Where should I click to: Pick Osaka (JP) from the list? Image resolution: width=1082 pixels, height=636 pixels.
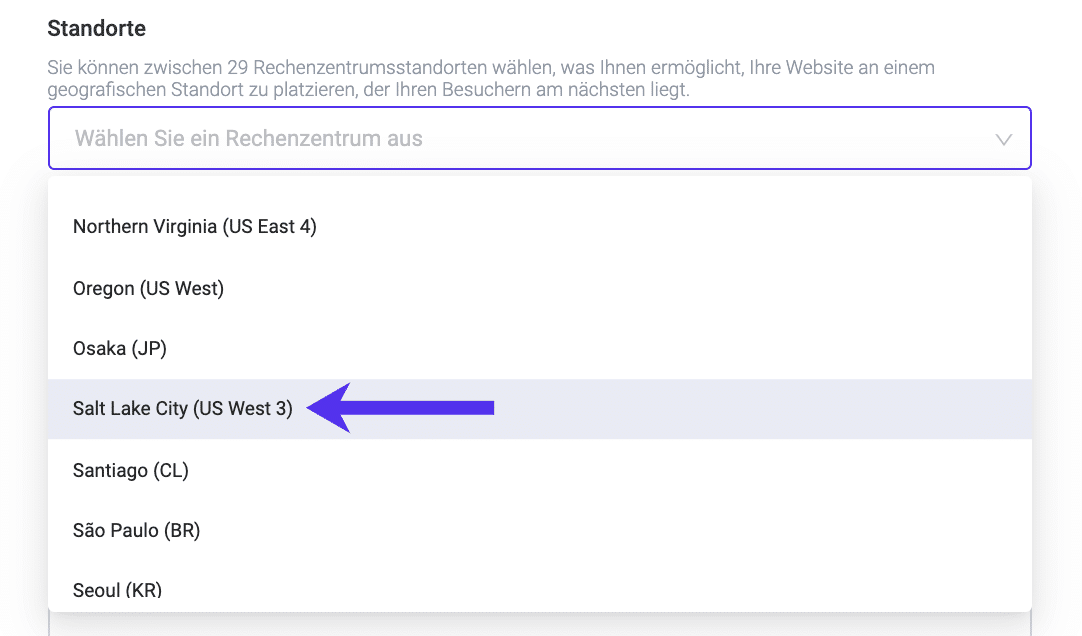[119, 348]
